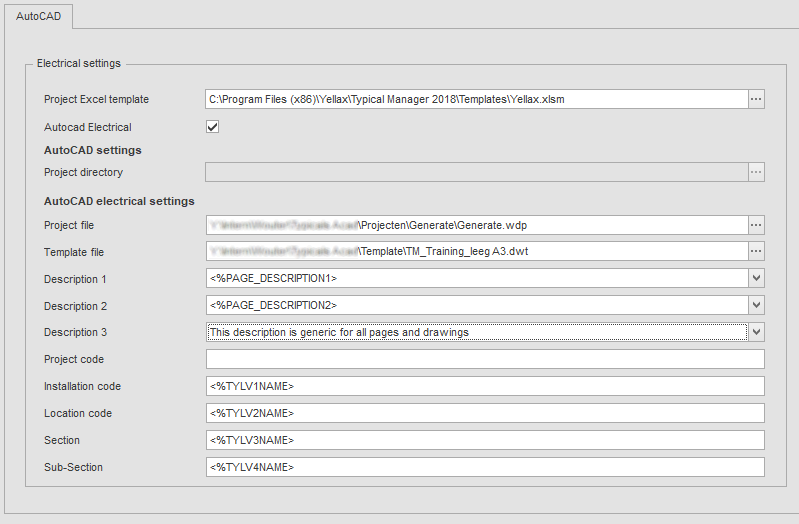Click the Sub-Section input field
Screen dimensions: 799x524
[x=485, y=467]
